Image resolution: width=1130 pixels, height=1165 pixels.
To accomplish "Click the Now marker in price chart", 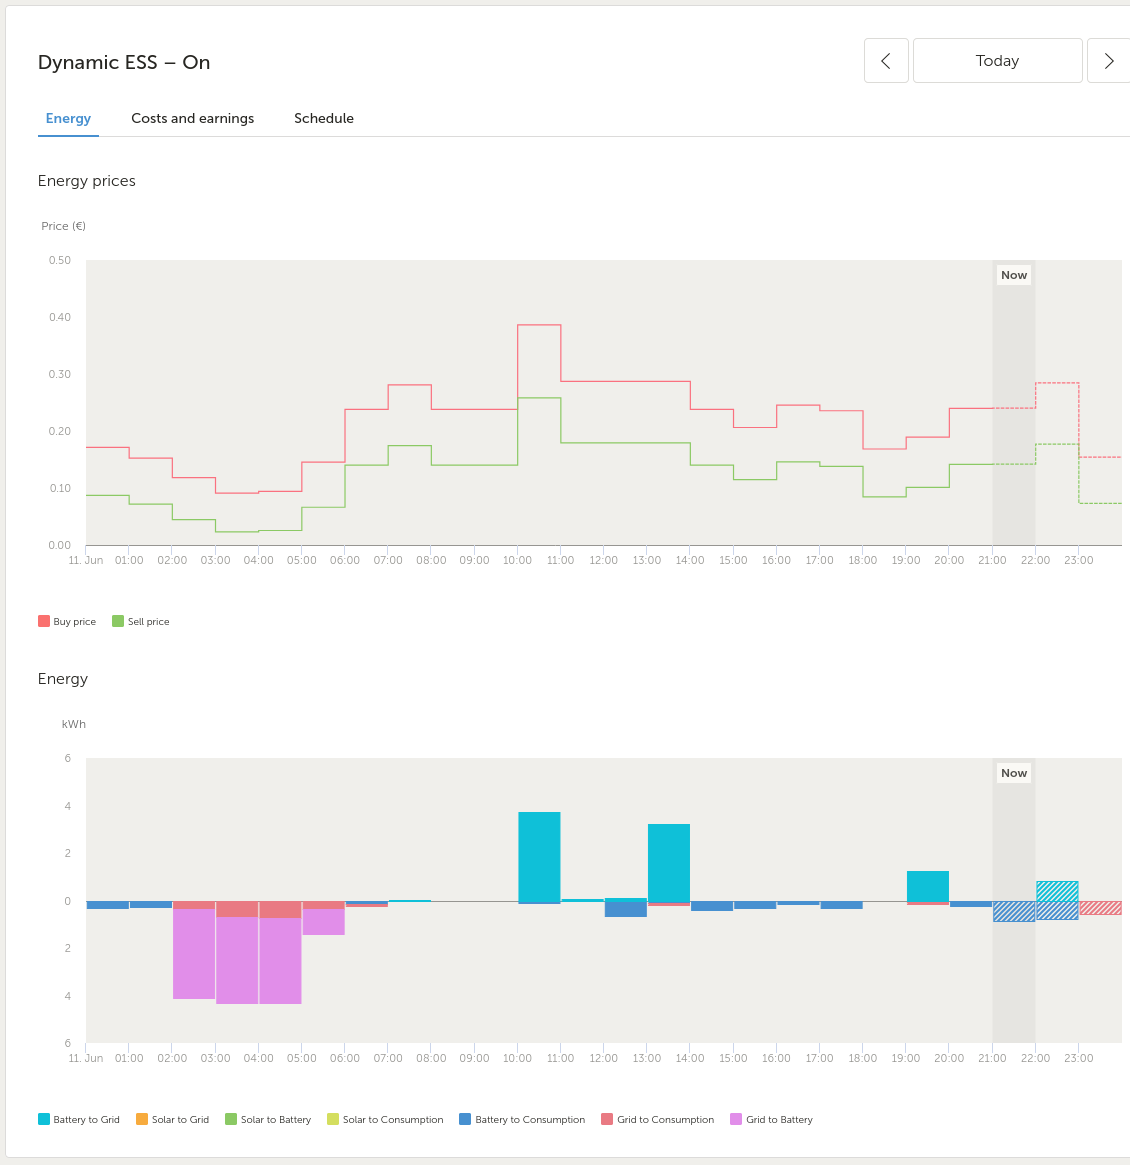I will [x=1013, y=275].
